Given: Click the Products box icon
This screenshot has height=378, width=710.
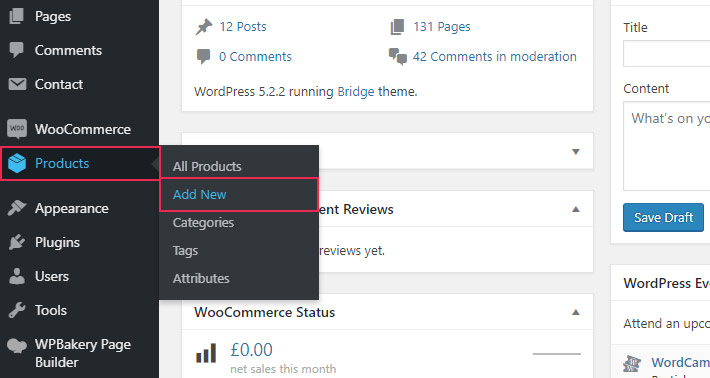Looking at the screenshot, I should click(17, 163).
